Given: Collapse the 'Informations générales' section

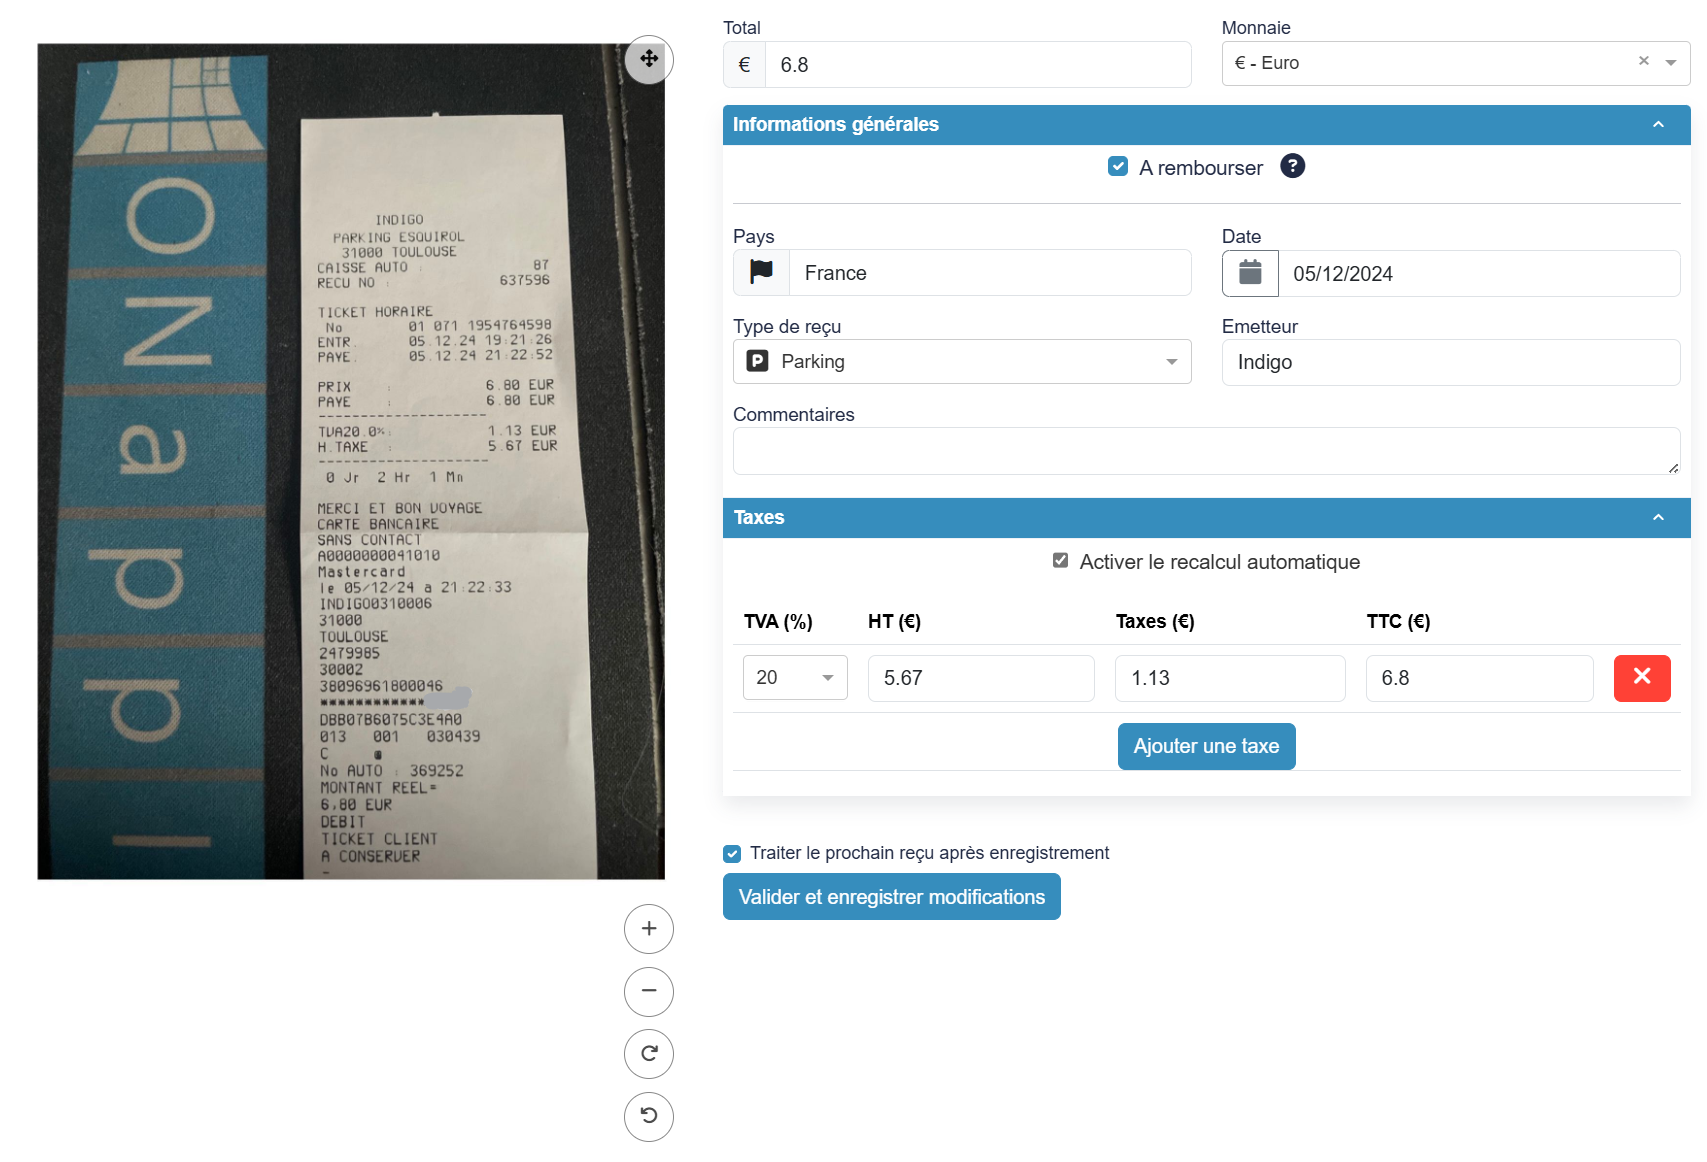Looking at the screenshot, I should coord(1657,124).
